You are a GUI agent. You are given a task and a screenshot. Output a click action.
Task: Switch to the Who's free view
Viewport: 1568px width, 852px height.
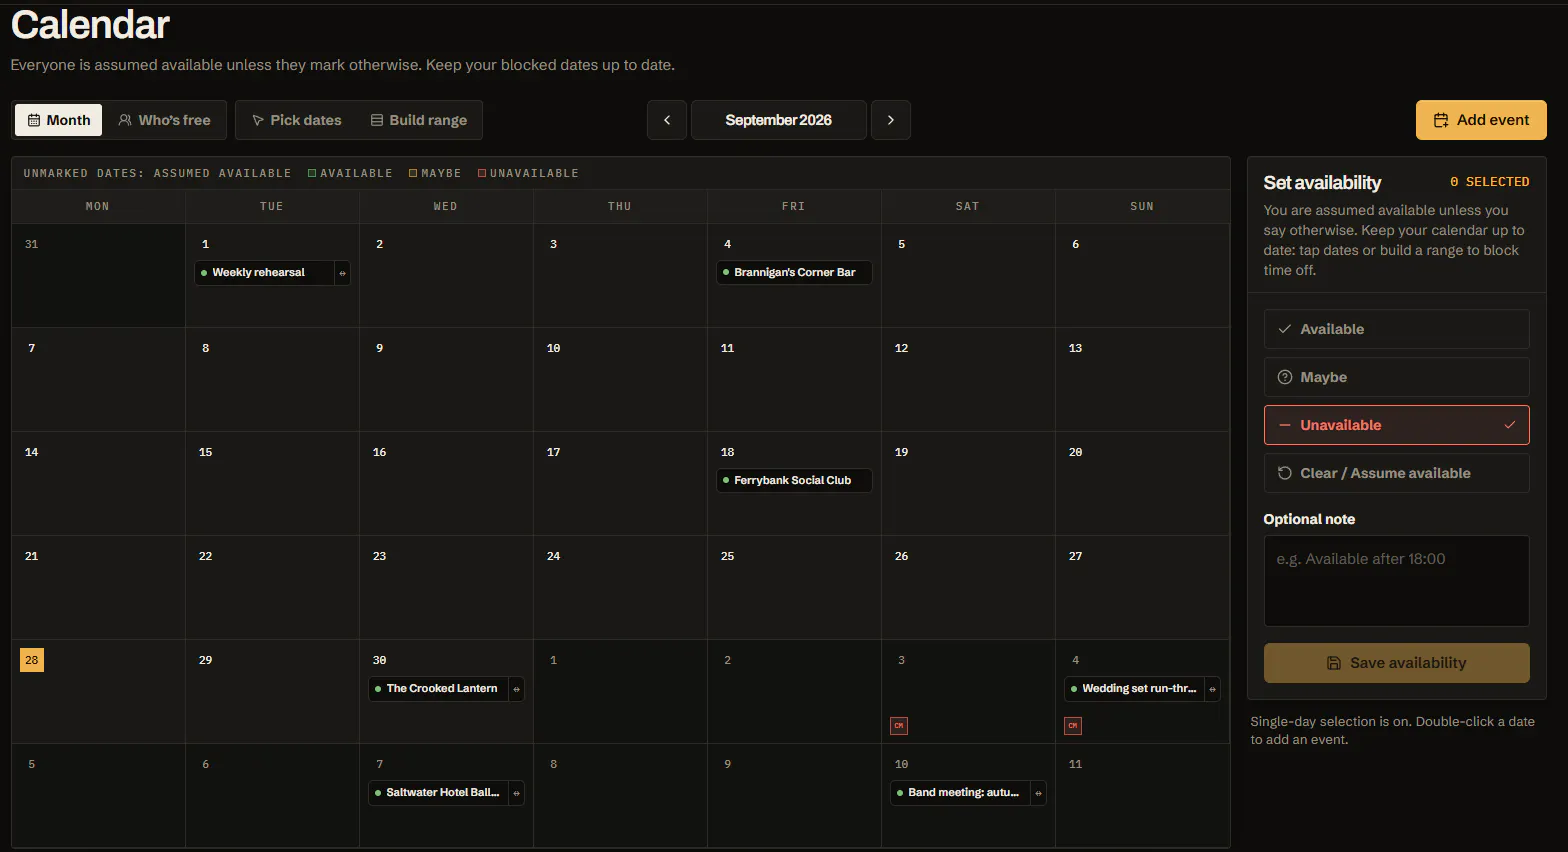coord(164,120)
